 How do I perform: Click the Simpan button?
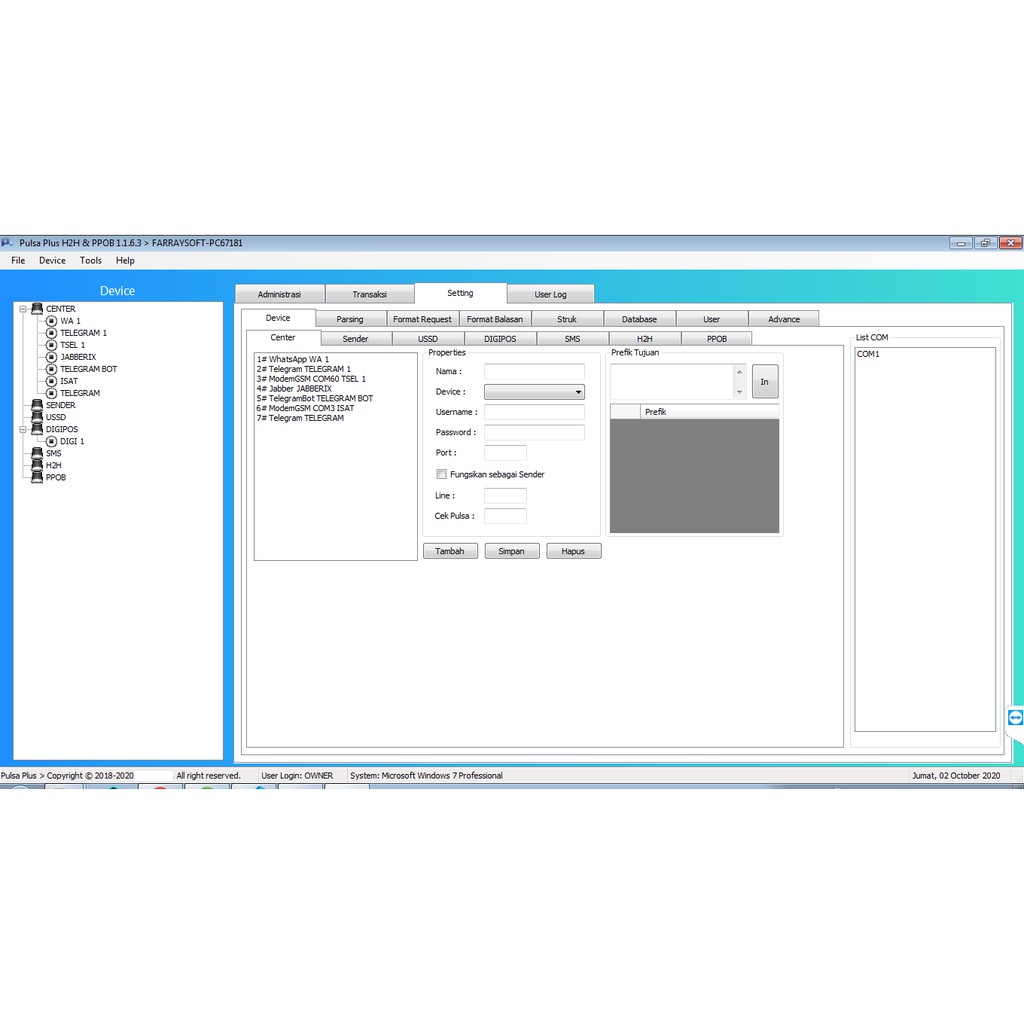click(x=511, y=551)
